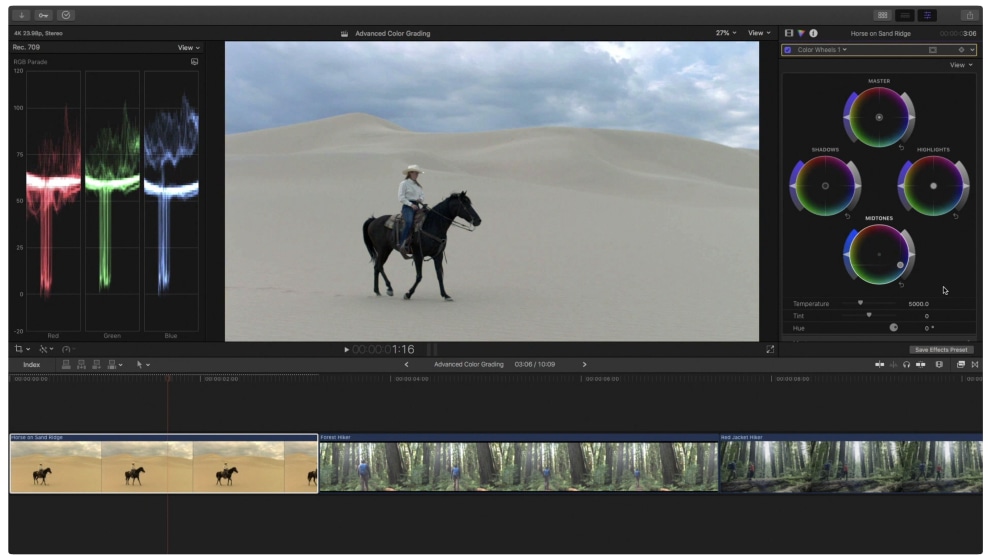Open the timeline Index tab

[x=32, y=364]
